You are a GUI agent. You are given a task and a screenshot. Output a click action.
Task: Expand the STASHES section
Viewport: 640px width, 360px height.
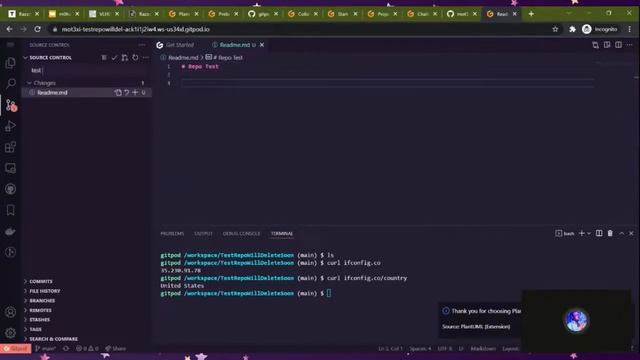(x=39, y=320)
